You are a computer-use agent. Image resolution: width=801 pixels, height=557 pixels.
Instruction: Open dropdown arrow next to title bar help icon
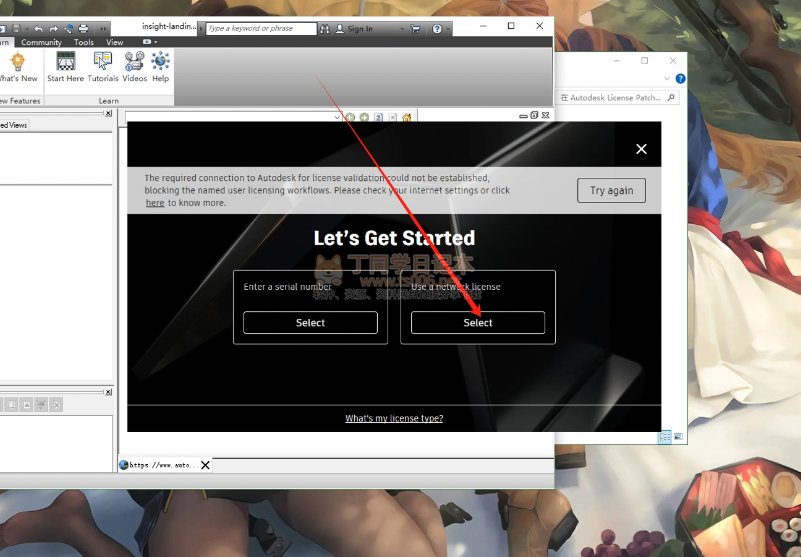coord(448,29)
